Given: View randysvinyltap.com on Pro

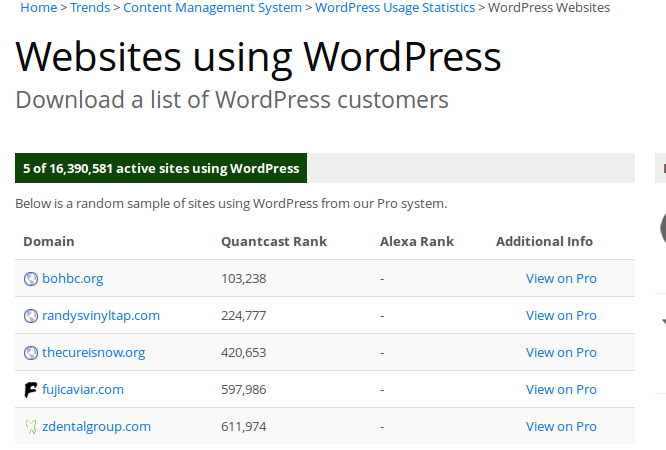Looking at the screenshot, I should [x=561, y=316].
